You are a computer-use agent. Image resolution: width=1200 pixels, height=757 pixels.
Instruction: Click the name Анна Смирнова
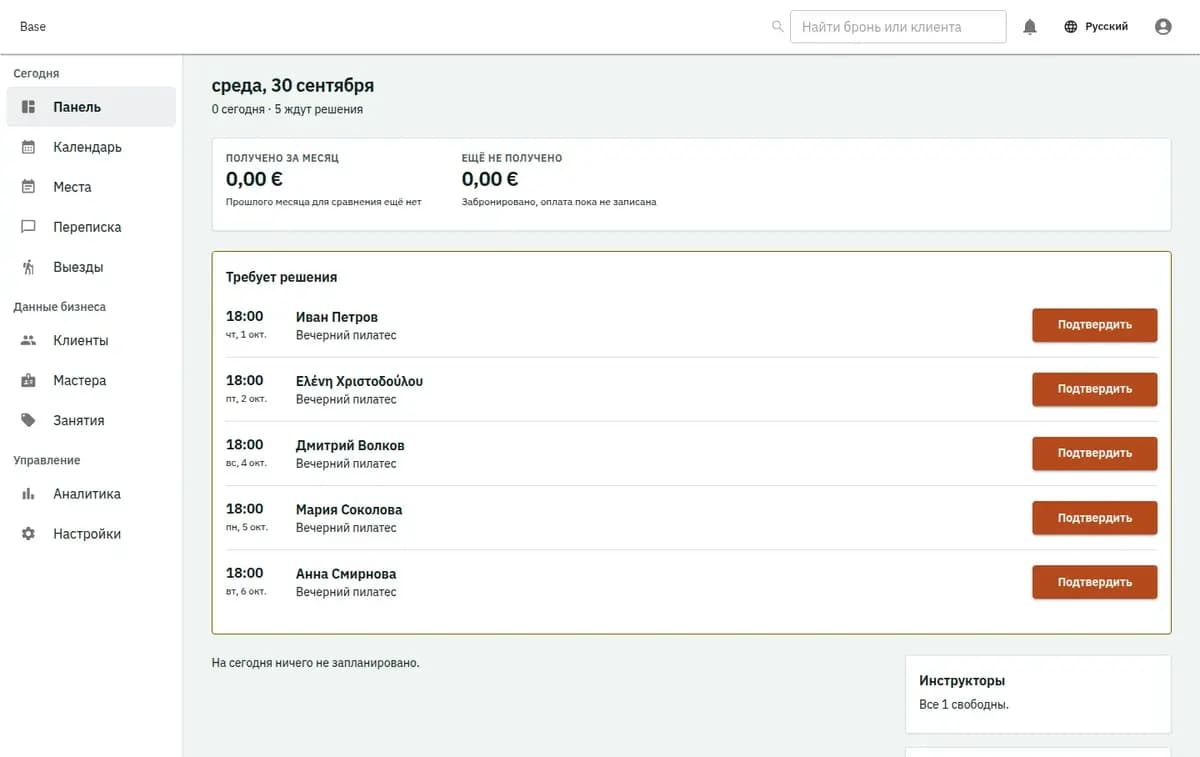coord(346,574)
